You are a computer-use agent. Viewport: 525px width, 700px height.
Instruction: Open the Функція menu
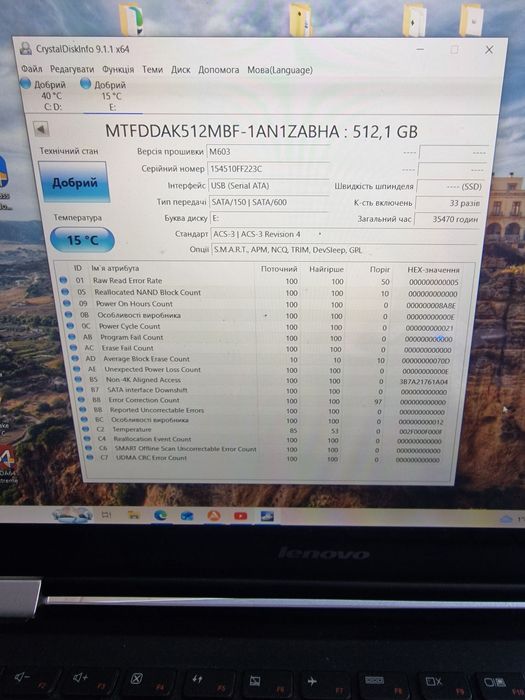[x=118, y=70]
